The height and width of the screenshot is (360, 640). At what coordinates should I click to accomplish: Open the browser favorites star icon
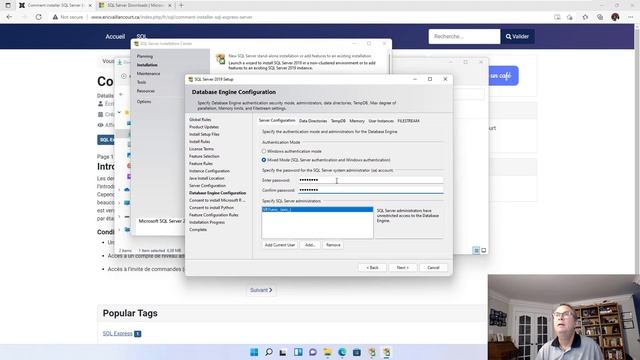point(585,17)
